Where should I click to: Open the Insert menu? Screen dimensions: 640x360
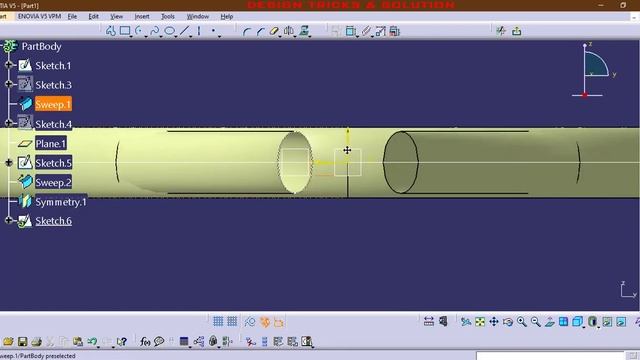pyautogui.click(x=142, y=16)
